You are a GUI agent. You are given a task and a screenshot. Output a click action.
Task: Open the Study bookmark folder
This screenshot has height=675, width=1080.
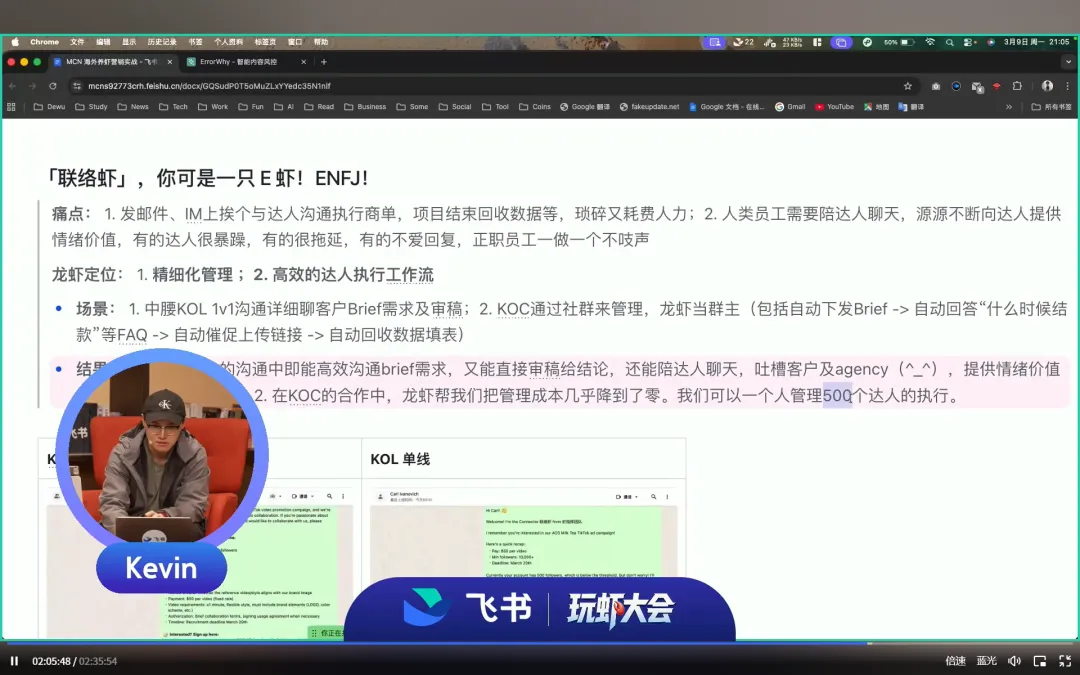(x=91, y=107)
